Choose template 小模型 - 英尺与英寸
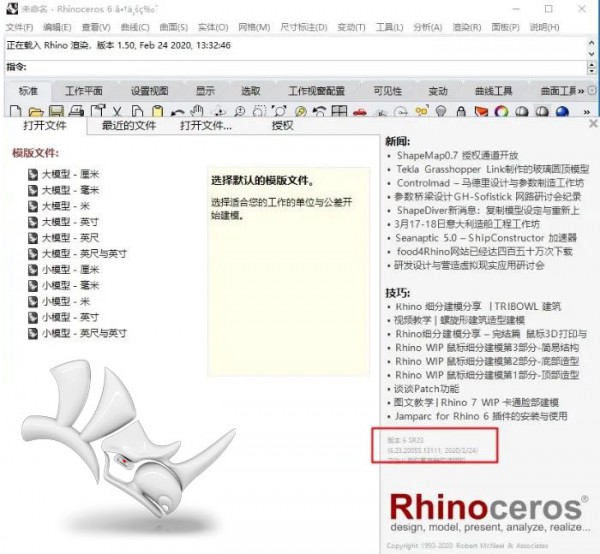The width and height of the screenshot is (600, 554). pyautogui.click(x=77, y=334)
